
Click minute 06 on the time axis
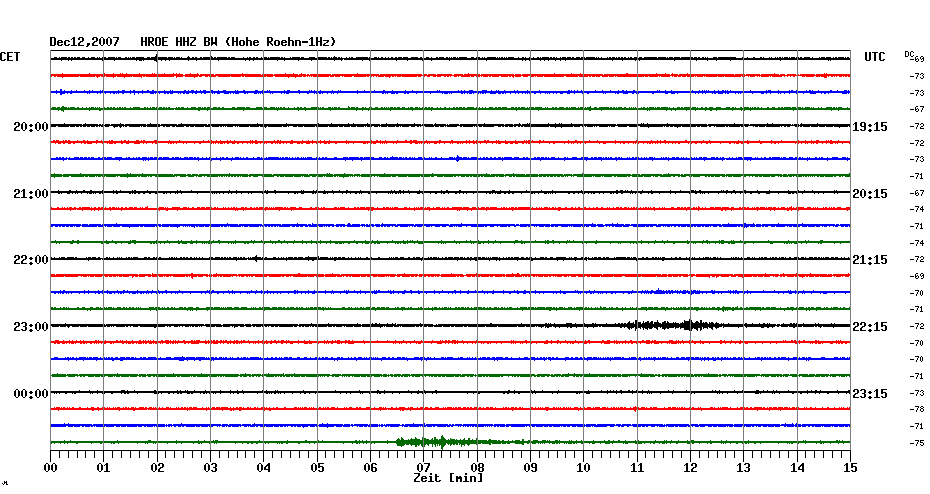tap(370, 468)
